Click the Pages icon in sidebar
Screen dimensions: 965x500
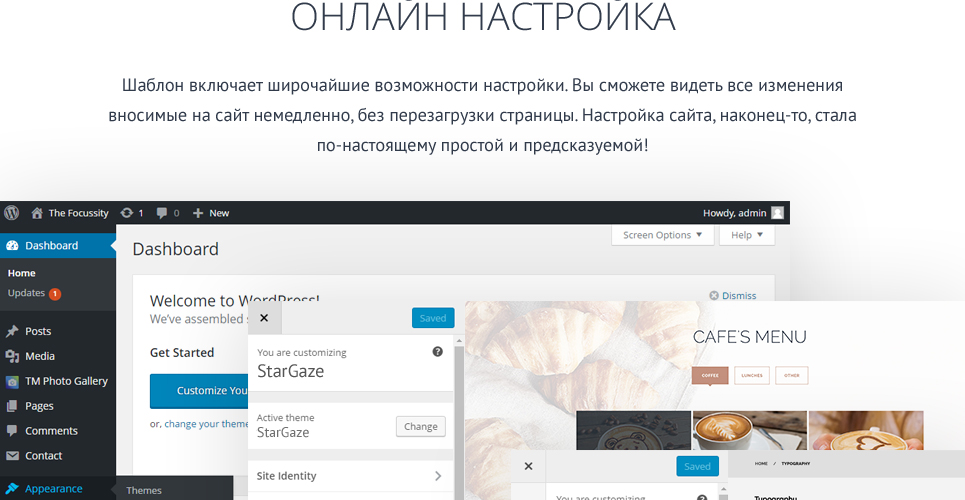12,406
